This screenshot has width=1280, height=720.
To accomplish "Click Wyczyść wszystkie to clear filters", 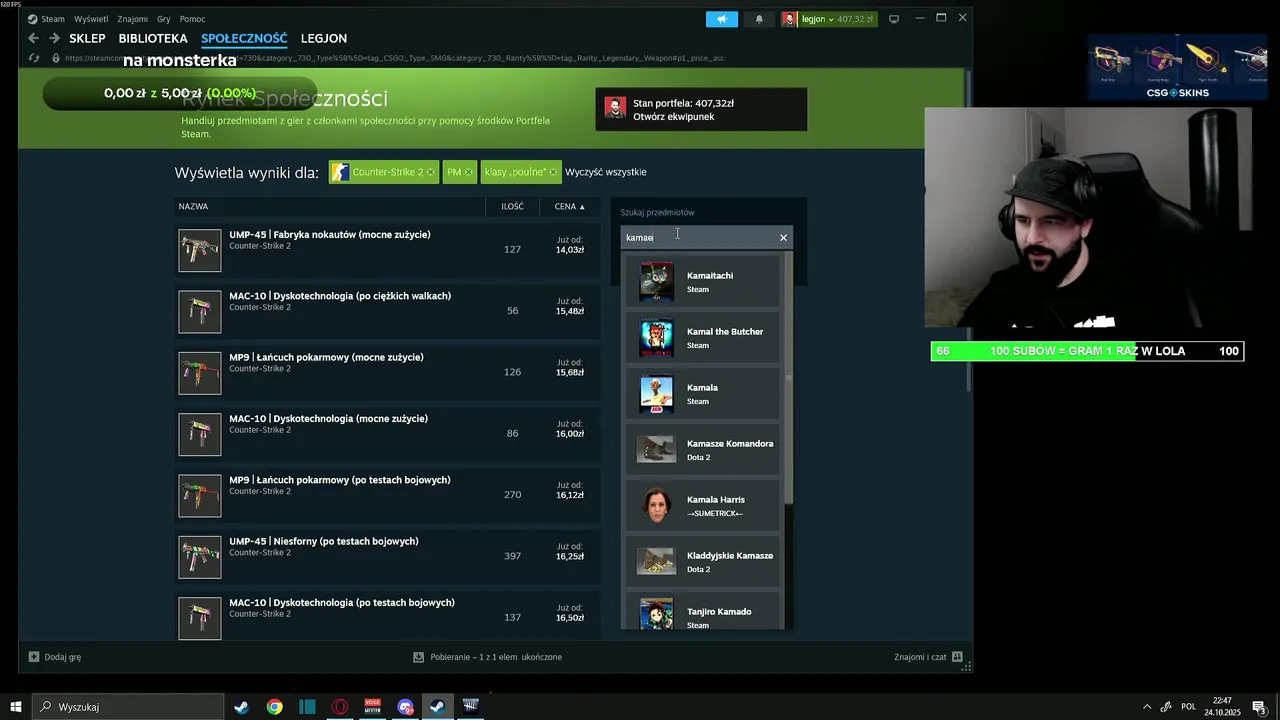I will [x=606, y=172].
